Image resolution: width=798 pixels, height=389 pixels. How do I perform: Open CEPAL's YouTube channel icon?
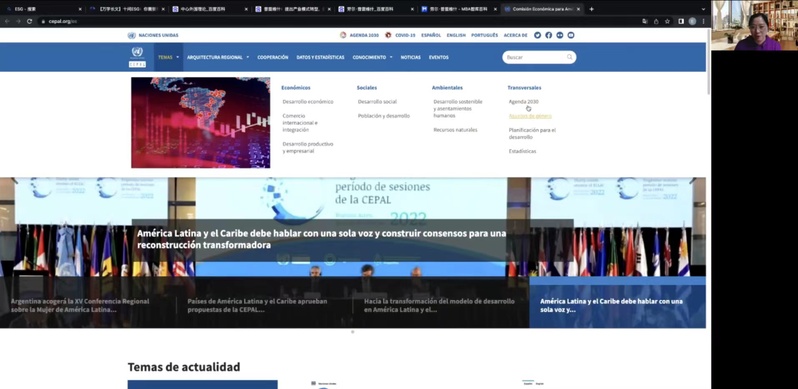[571, 35]
